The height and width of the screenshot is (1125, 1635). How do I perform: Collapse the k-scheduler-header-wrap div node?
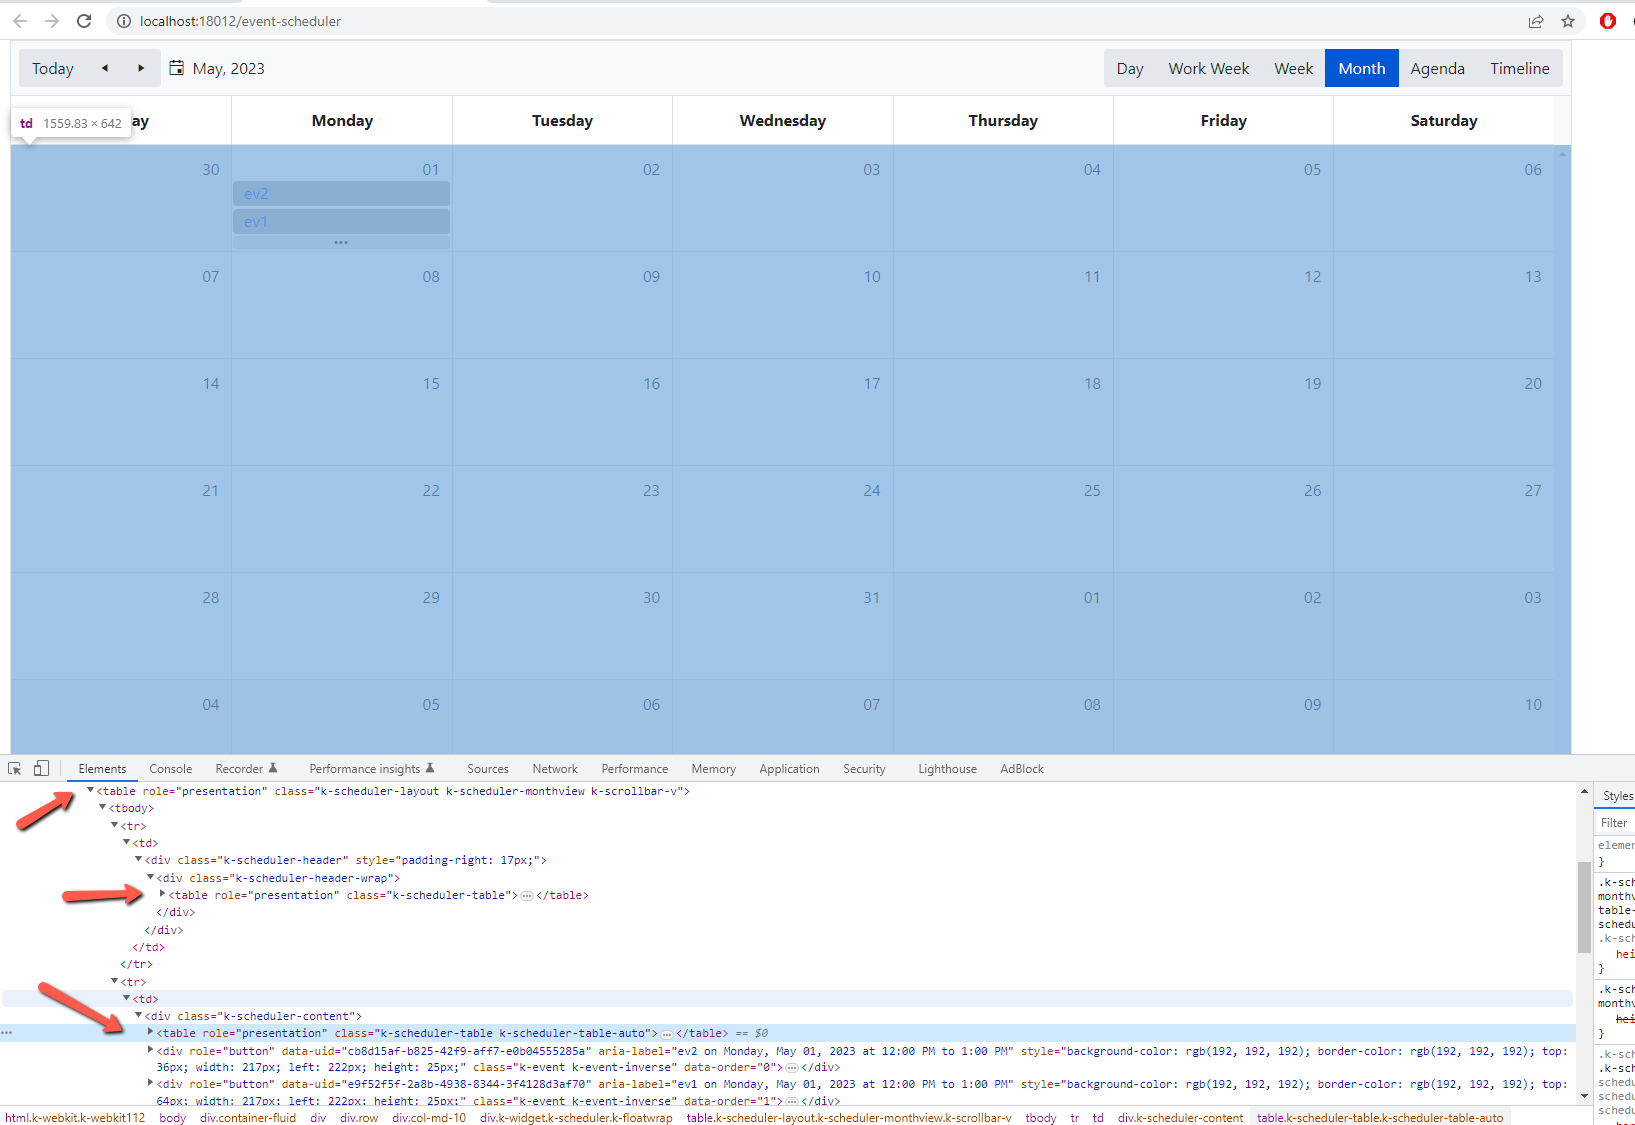150,878
